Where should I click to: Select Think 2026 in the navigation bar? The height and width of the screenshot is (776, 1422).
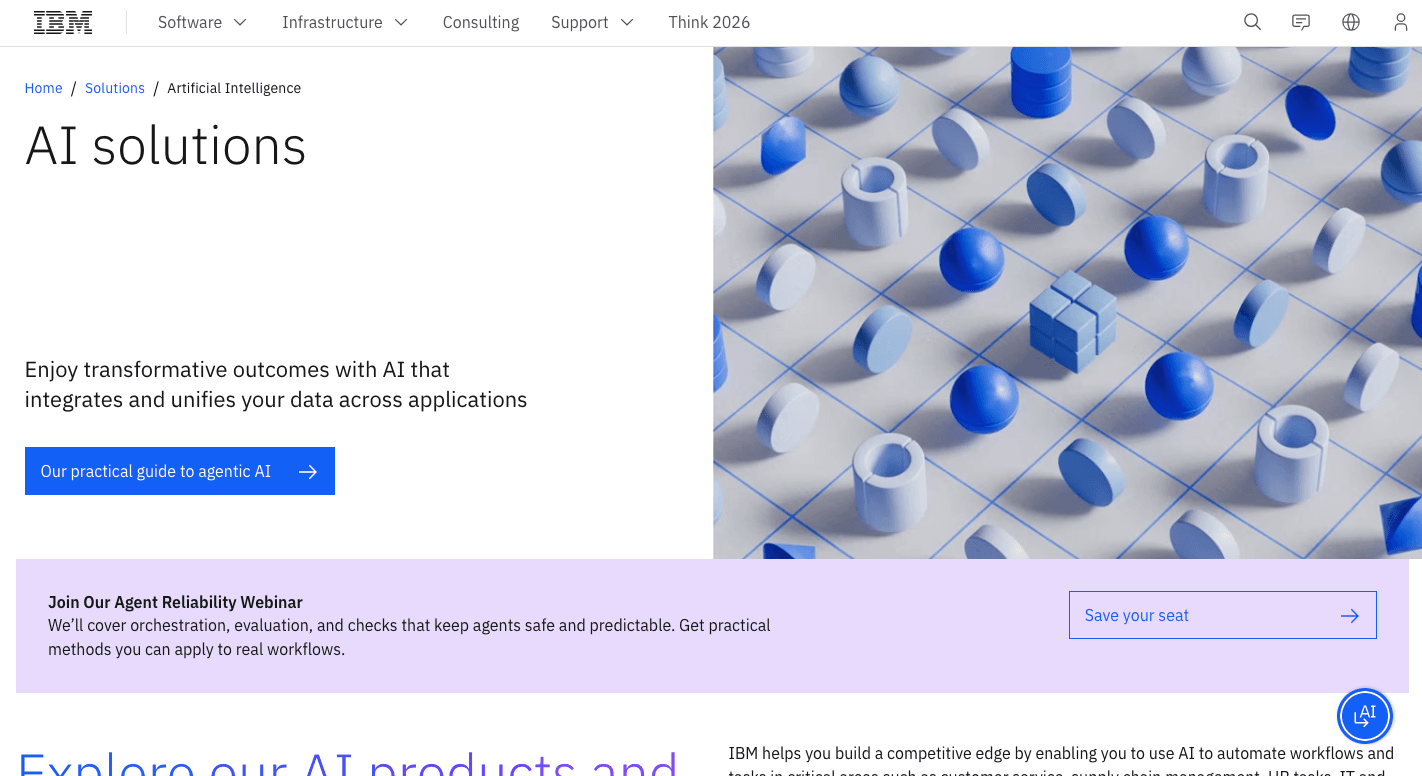click(x=709, y=21)
